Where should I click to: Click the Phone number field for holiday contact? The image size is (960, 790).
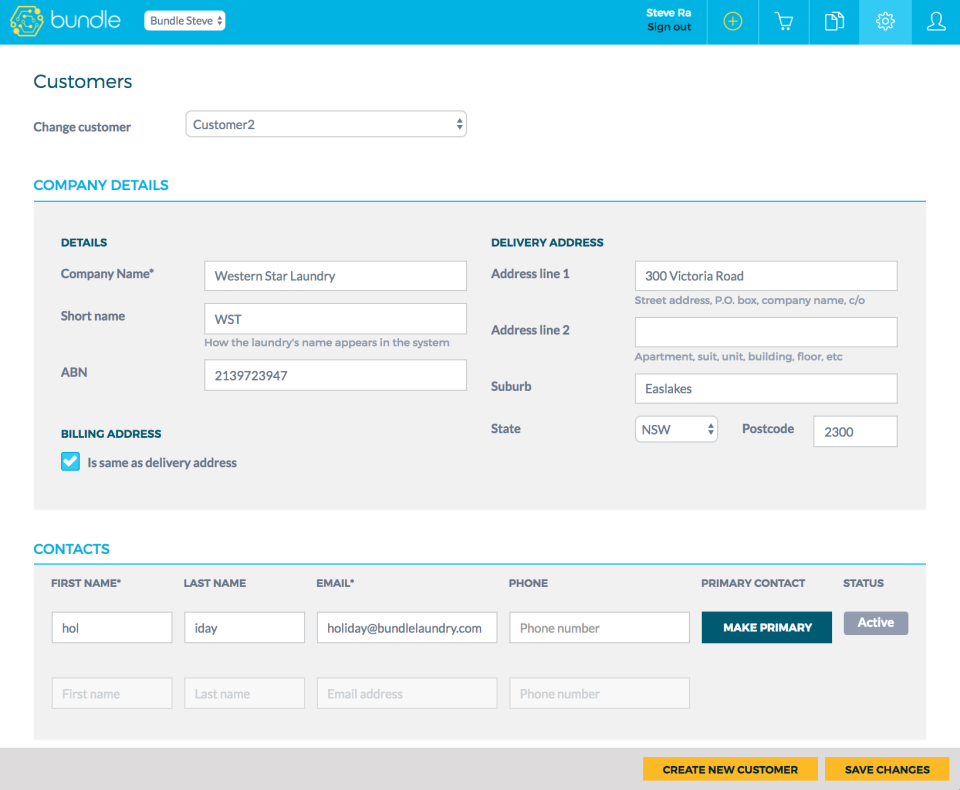599,627
